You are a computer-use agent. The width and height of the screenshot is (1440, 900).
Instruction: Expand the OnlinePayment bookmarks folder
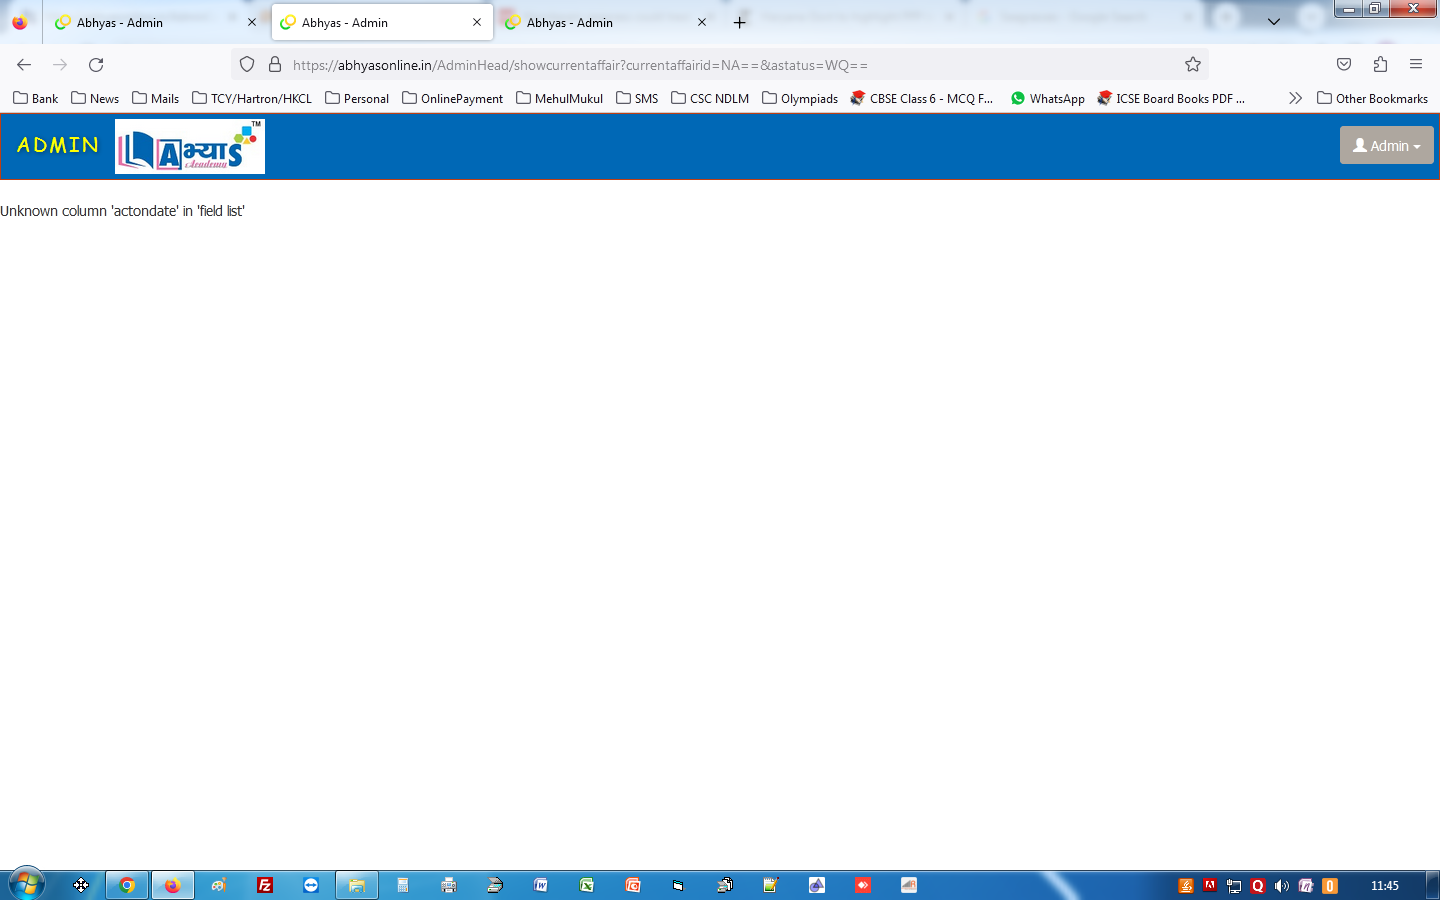(x=452, y=98)
